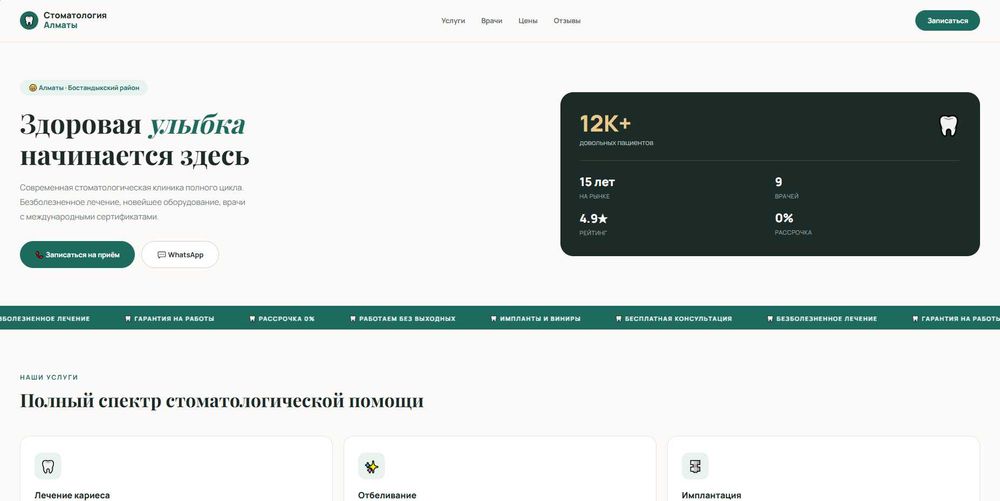
Task: Click the white tooth icon in stats card
Action: point(948,126)
